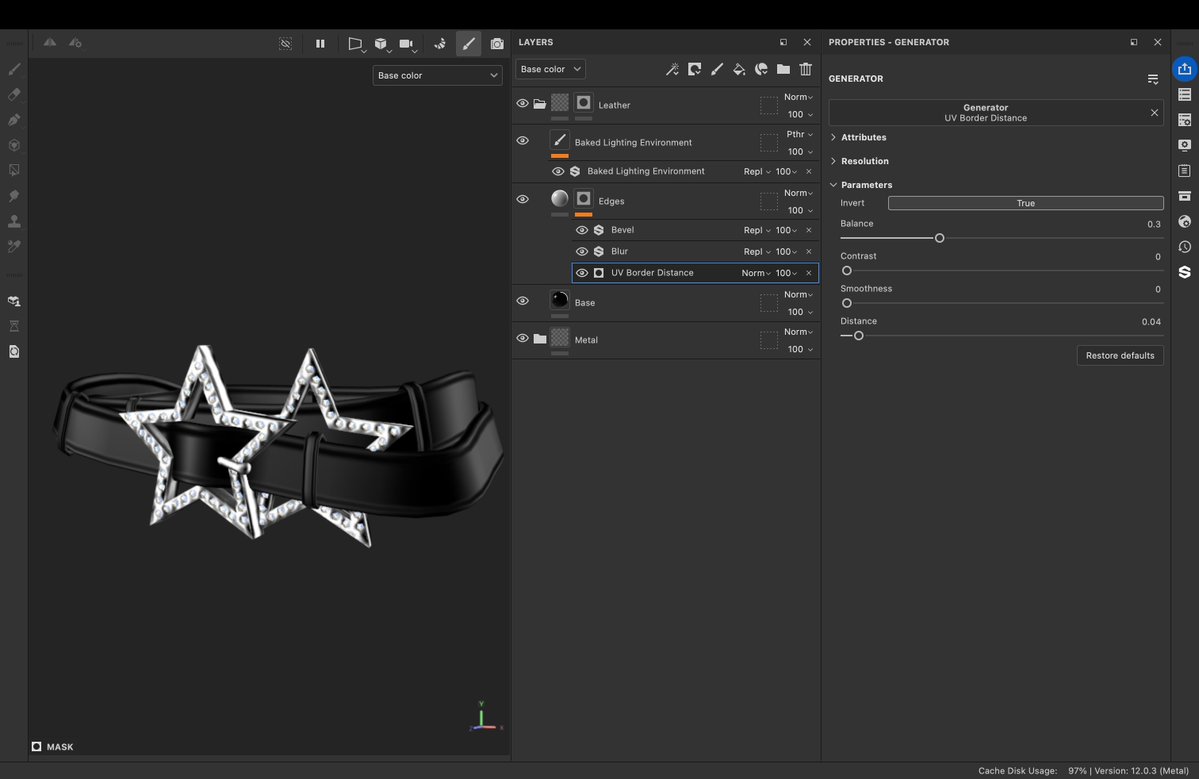Select the Material picker eyedropper tool

14,246
